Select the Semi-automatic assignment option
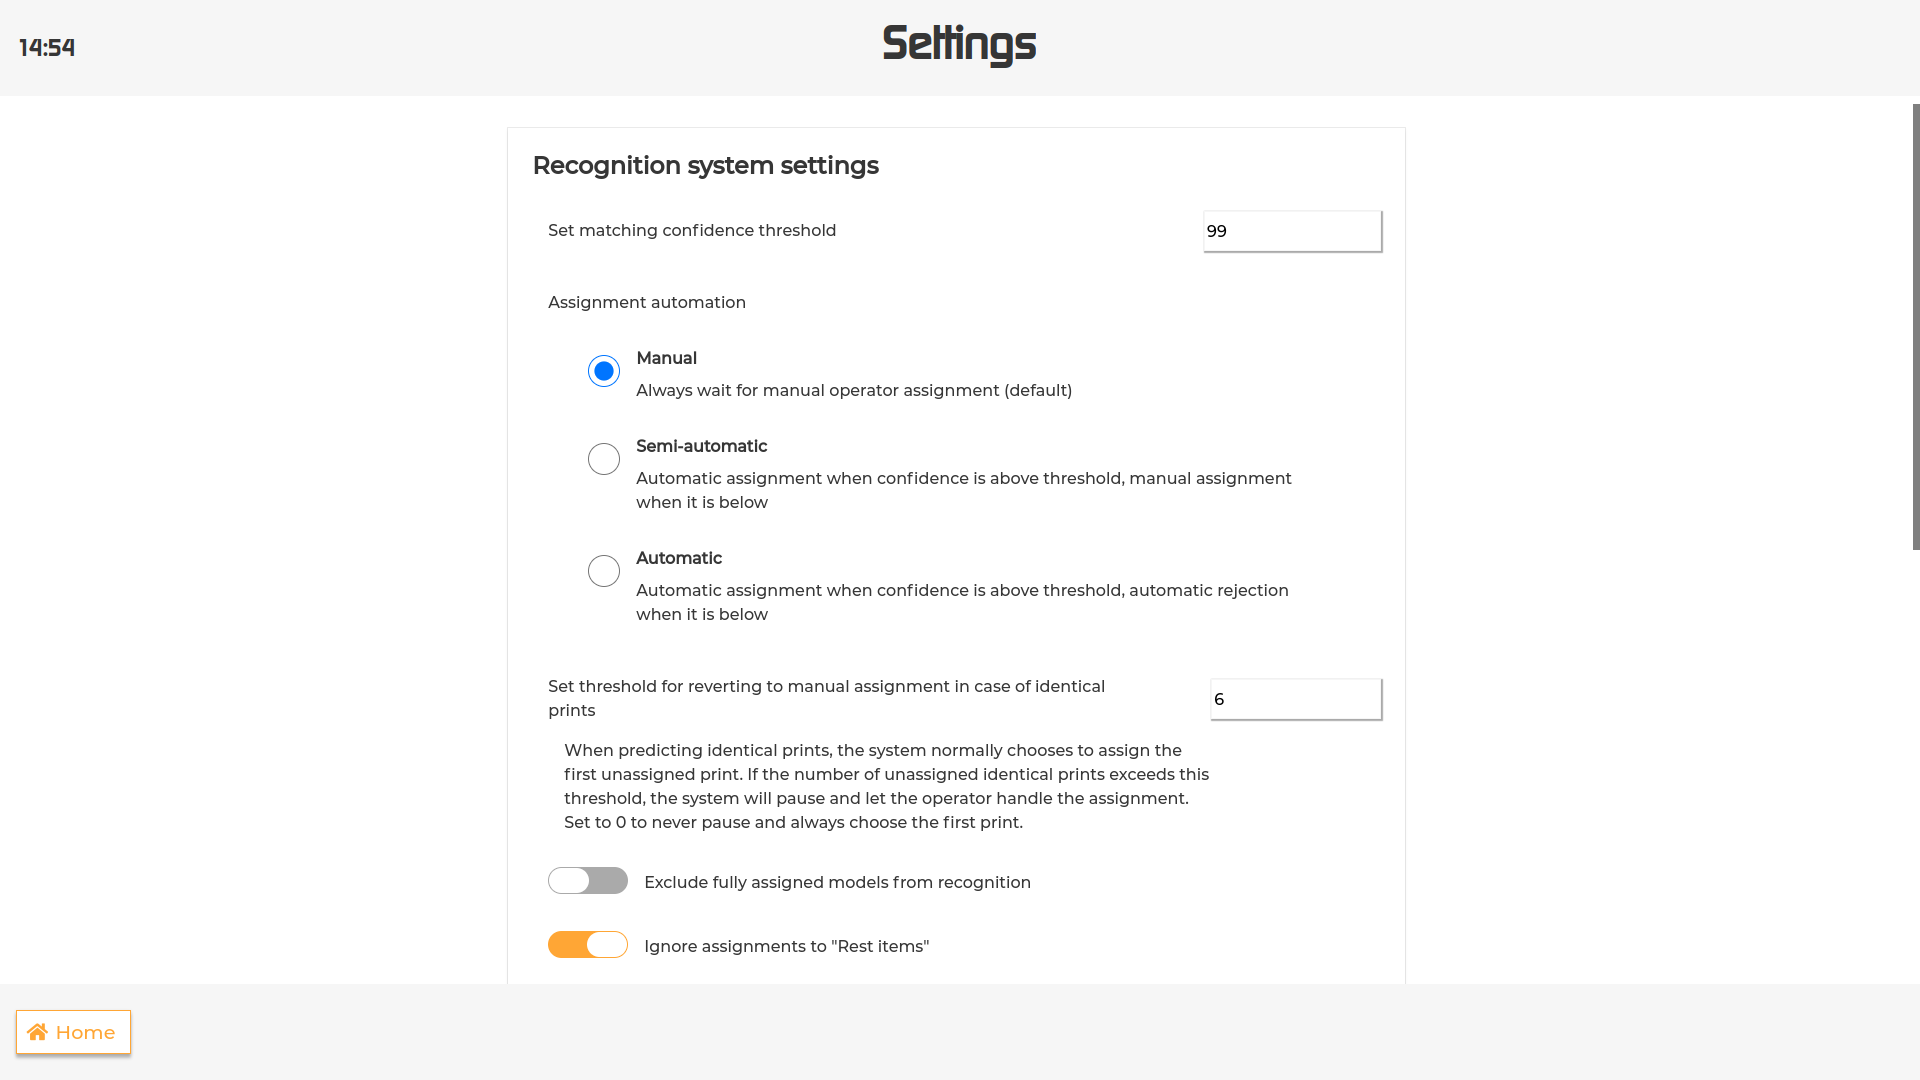This screenshot has height=1080, width=1920. (603, 458)
